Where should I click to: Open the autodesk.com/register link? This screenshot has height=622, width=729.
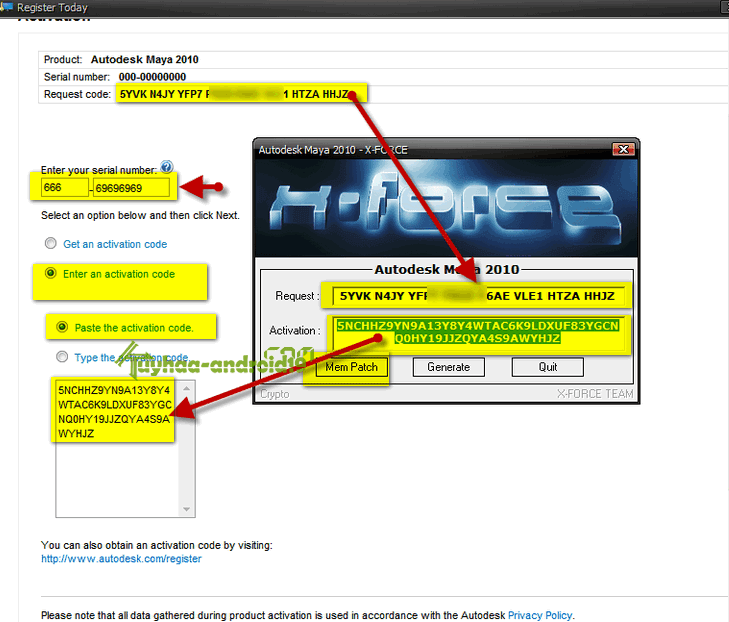click(x=121, y=559)
